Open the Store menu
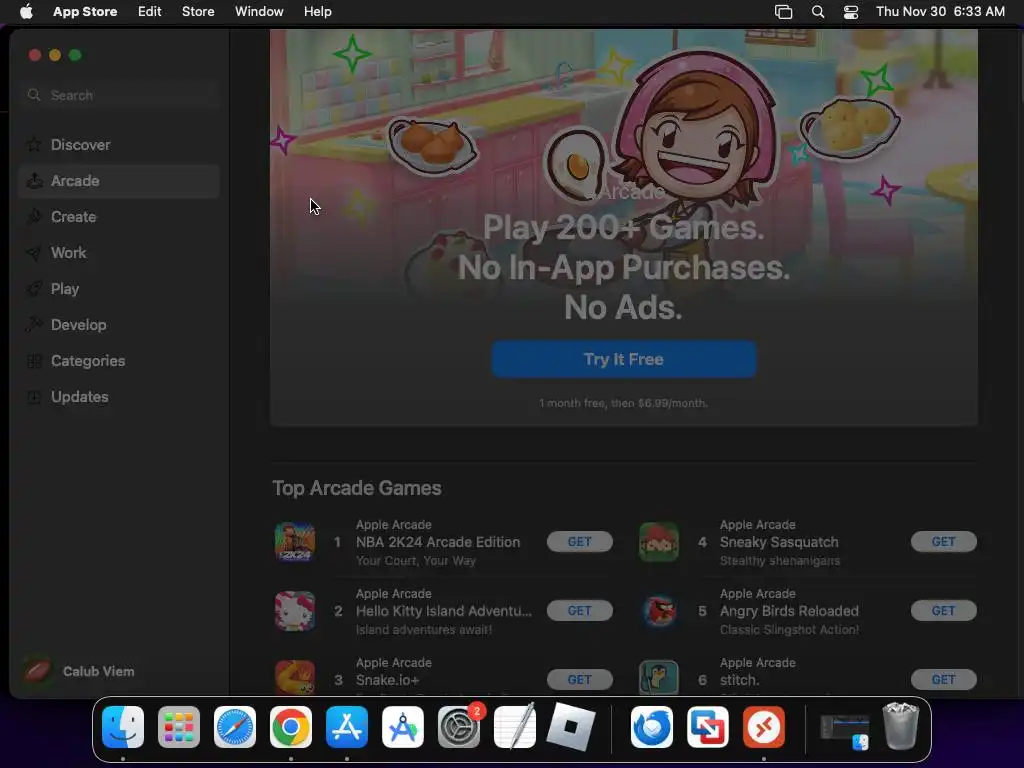Viewport: 1024px width, 768px height. pos(198,12)
